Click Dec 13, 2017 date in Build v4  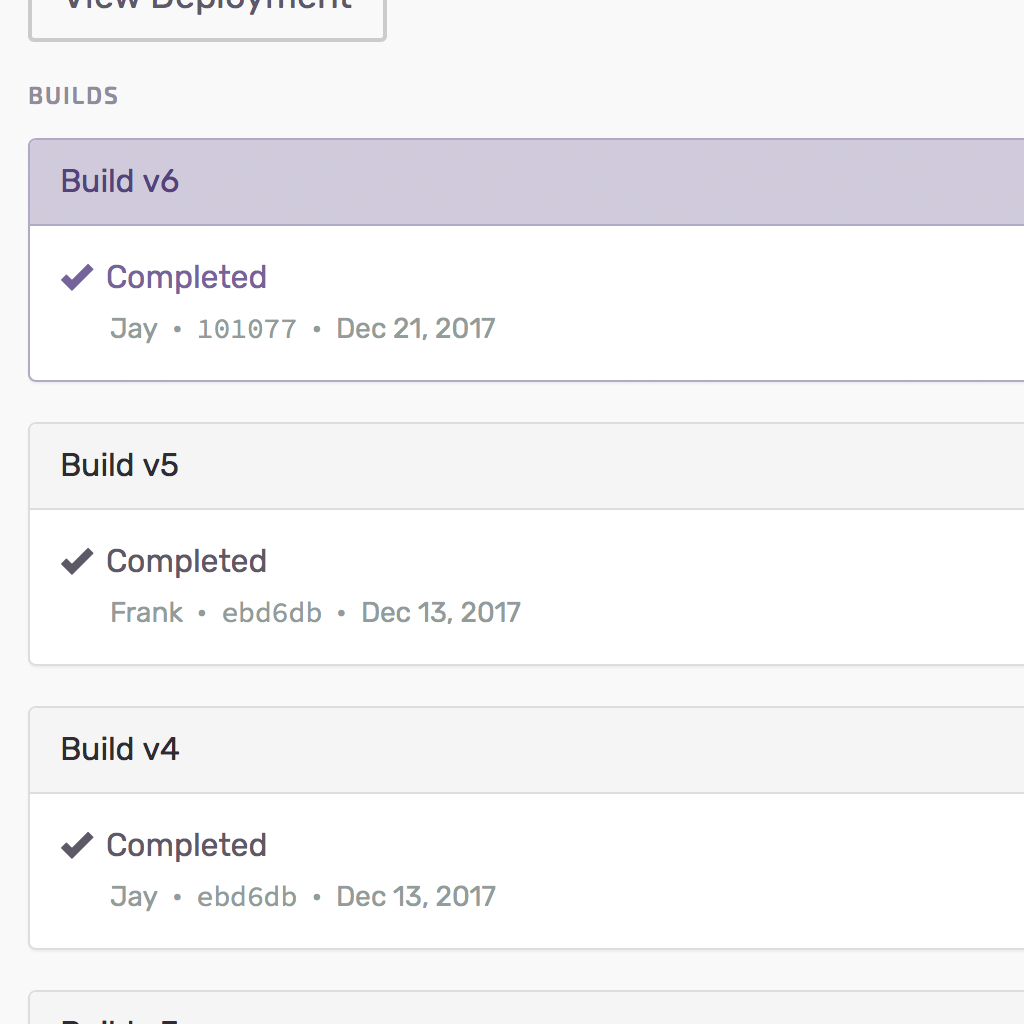(x=416, y=897)
